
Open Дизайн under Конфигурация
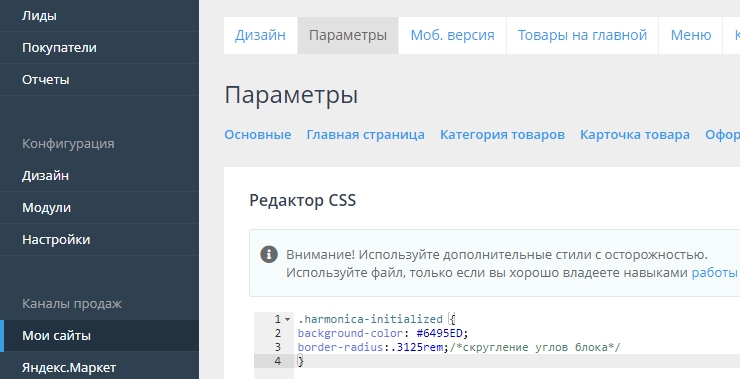coord(45,176)
